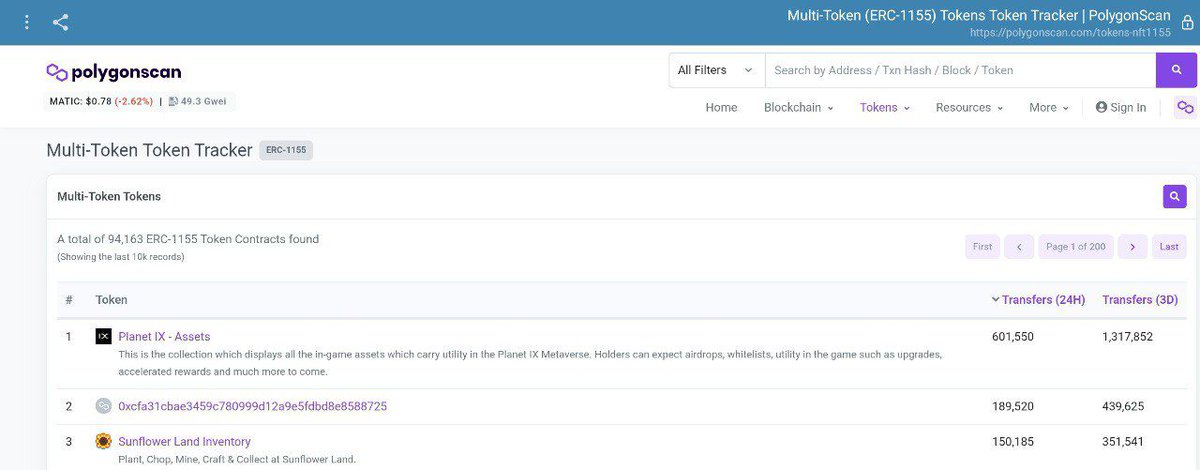Go to next page arrow

pos(1133,246)
